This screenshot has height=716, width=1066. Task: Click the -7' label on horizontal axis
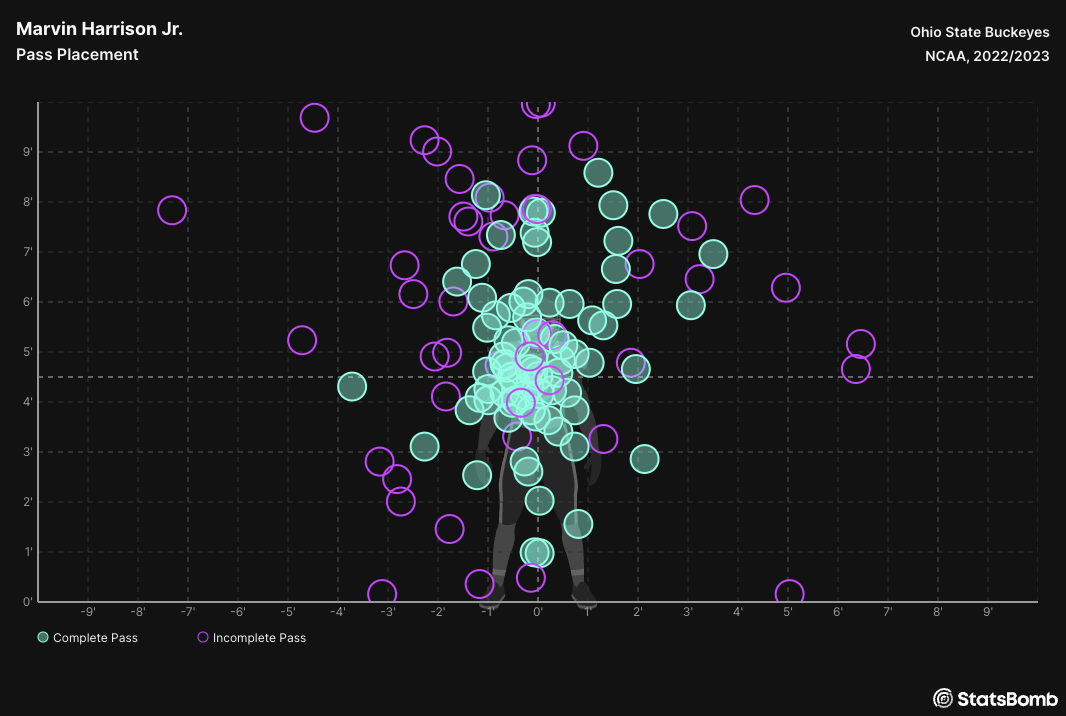[x=188, y=612]
